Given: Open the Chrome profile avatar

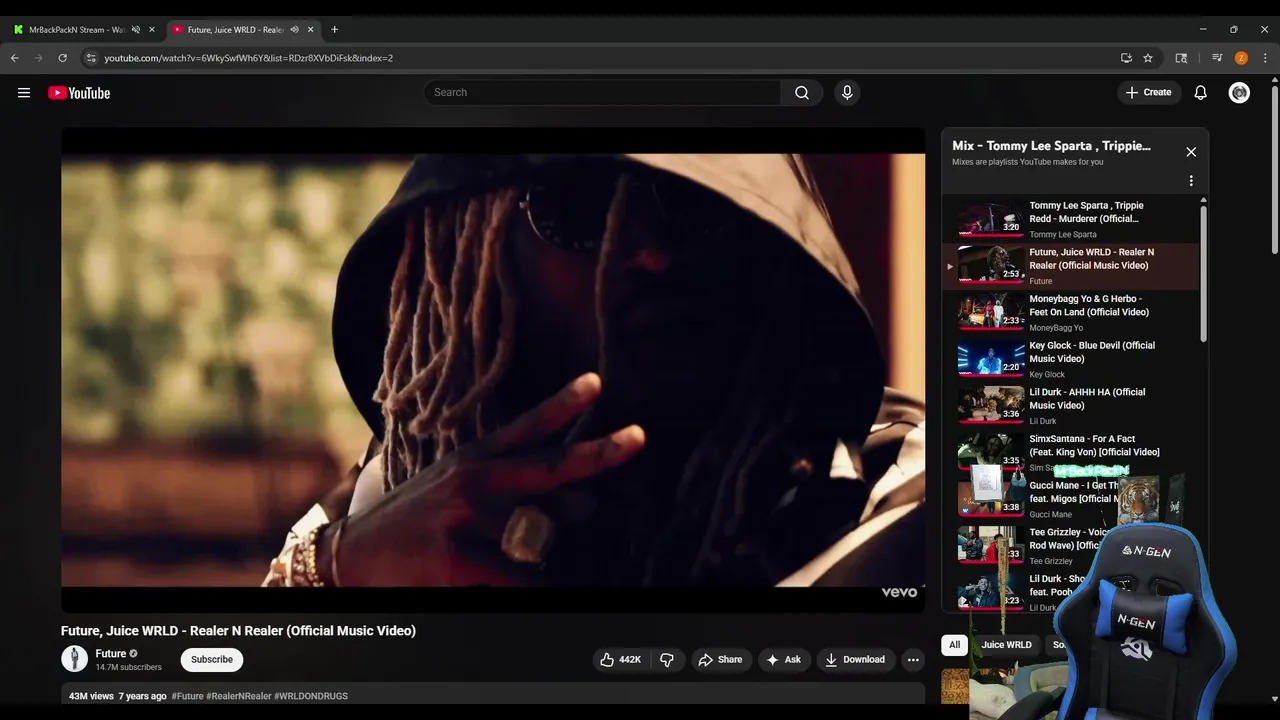Looking at the screenshot, I should coord(1241,58).
